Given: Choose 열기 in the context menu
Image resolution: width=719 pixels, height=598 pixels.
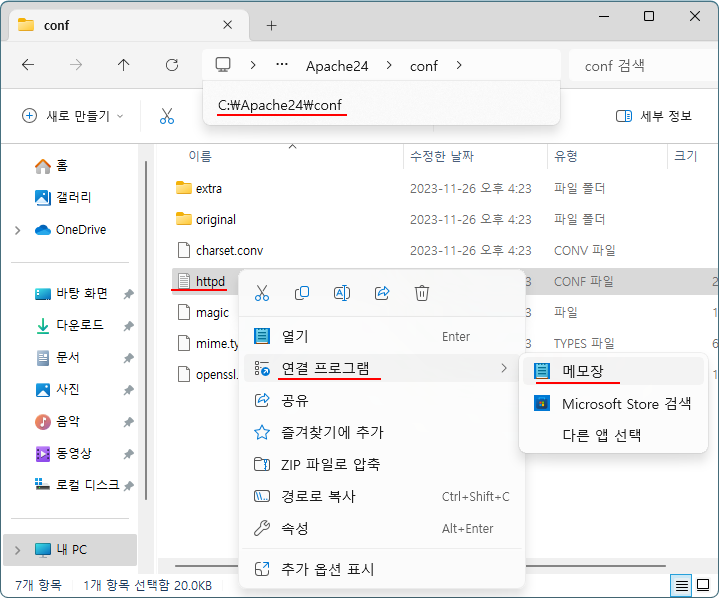Looking at the screenshot, I should [x=382, y=337].
